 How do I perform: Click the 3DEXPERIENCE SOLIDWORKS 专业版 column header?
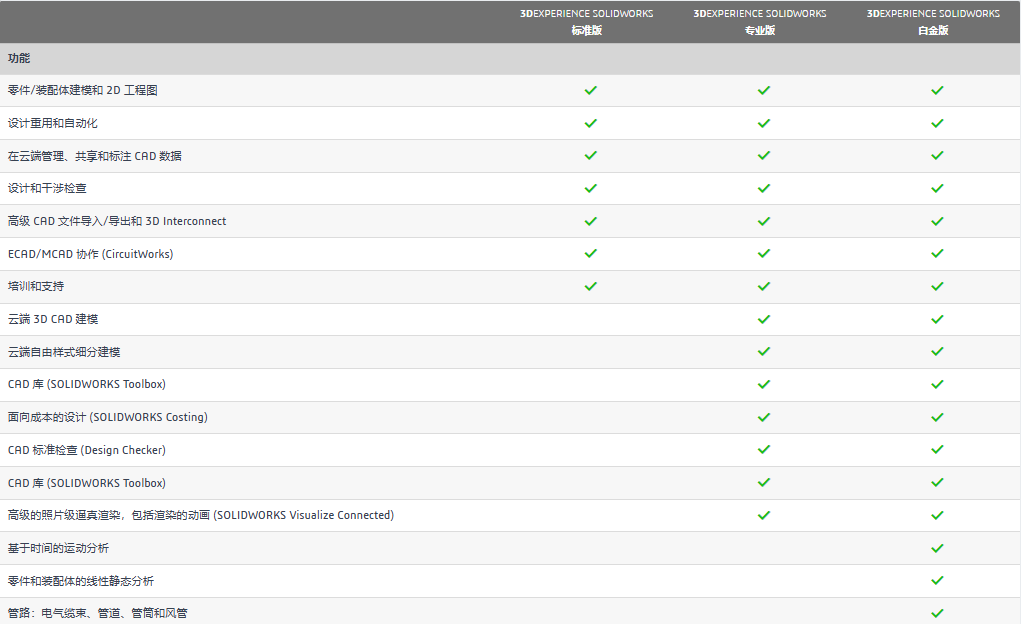(x=760, y=21)
